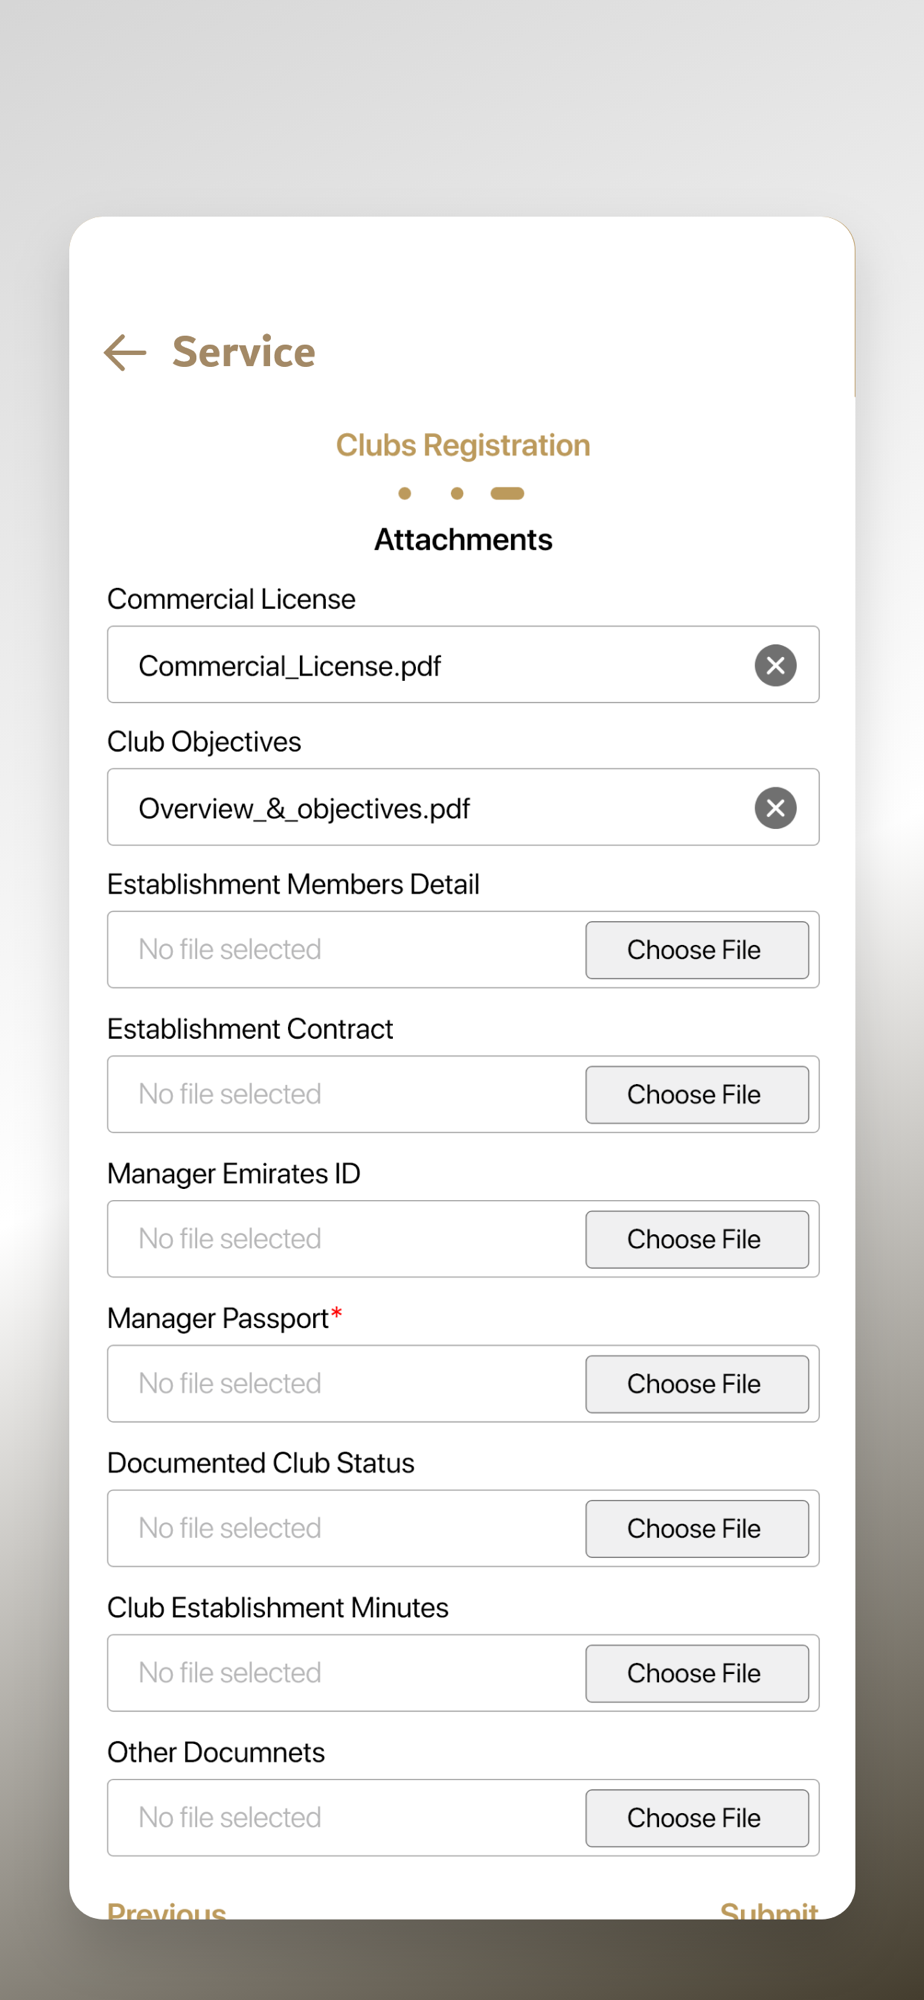Choose file for Establishment Members Detail
924x2000 pixels.
coord(697,950)
